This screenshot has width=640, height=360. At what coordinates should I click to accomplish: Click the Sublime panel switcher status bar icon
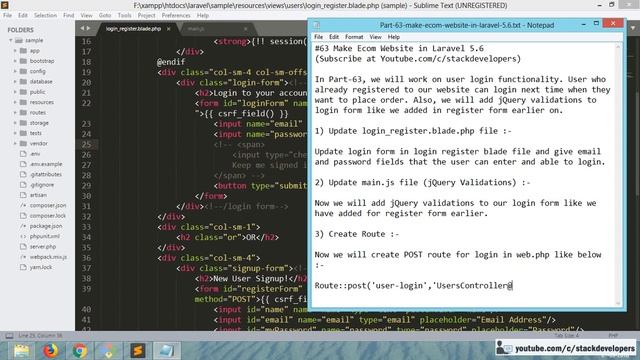[x=9, y=336]
